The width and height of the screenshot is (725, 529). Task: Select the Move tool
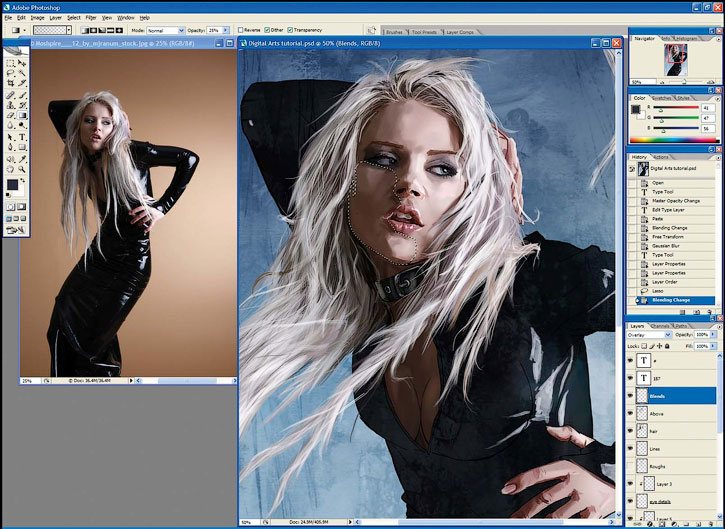point(22,63)
